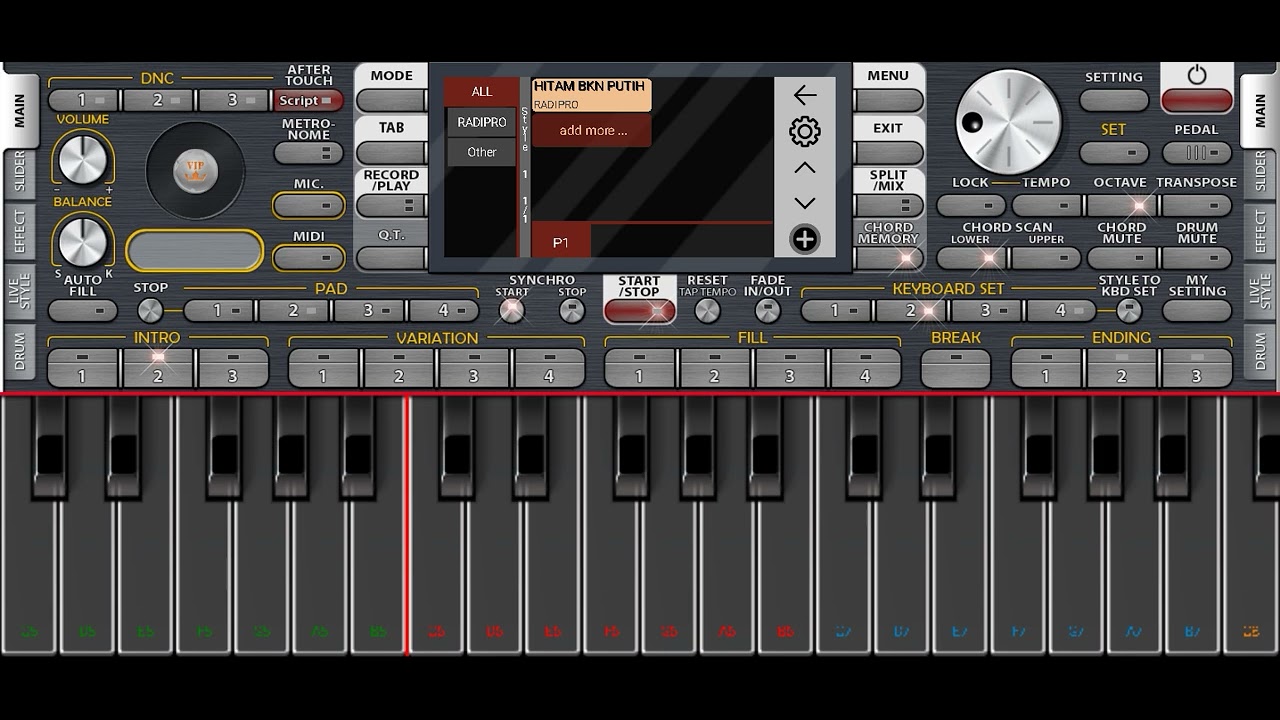
Task: Select the Other category tab
Action: [482, 152]
